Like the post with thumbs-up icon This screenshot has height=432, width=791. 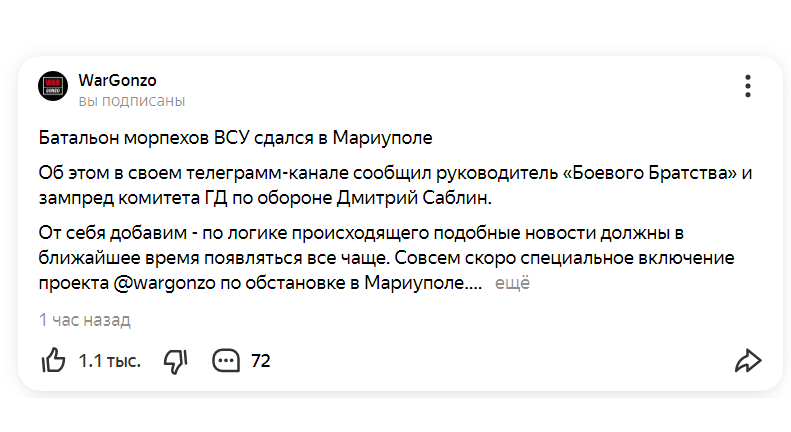pos(53,360)
